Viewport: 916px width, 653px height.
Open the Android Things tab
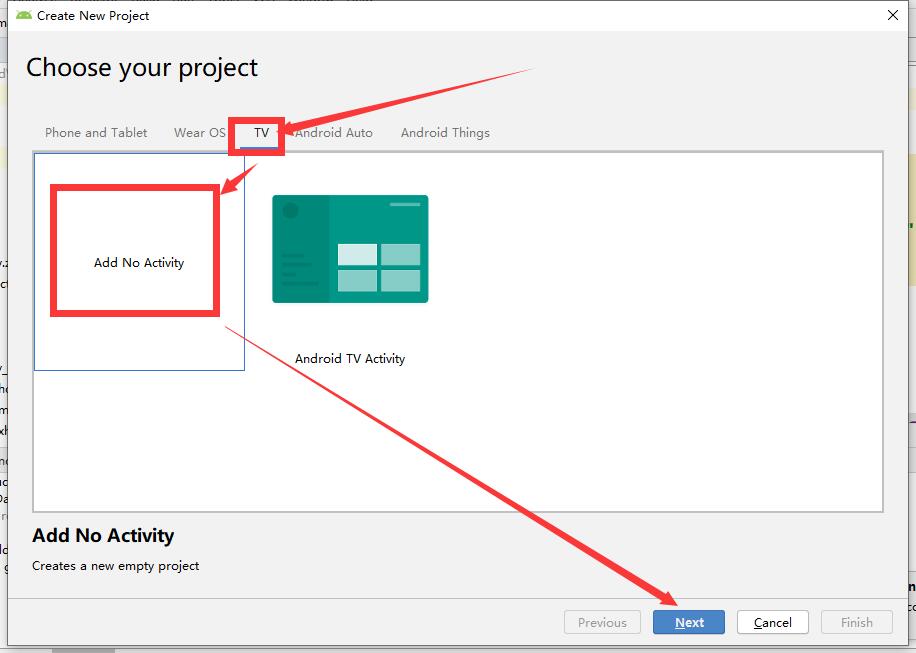[445, 133]
